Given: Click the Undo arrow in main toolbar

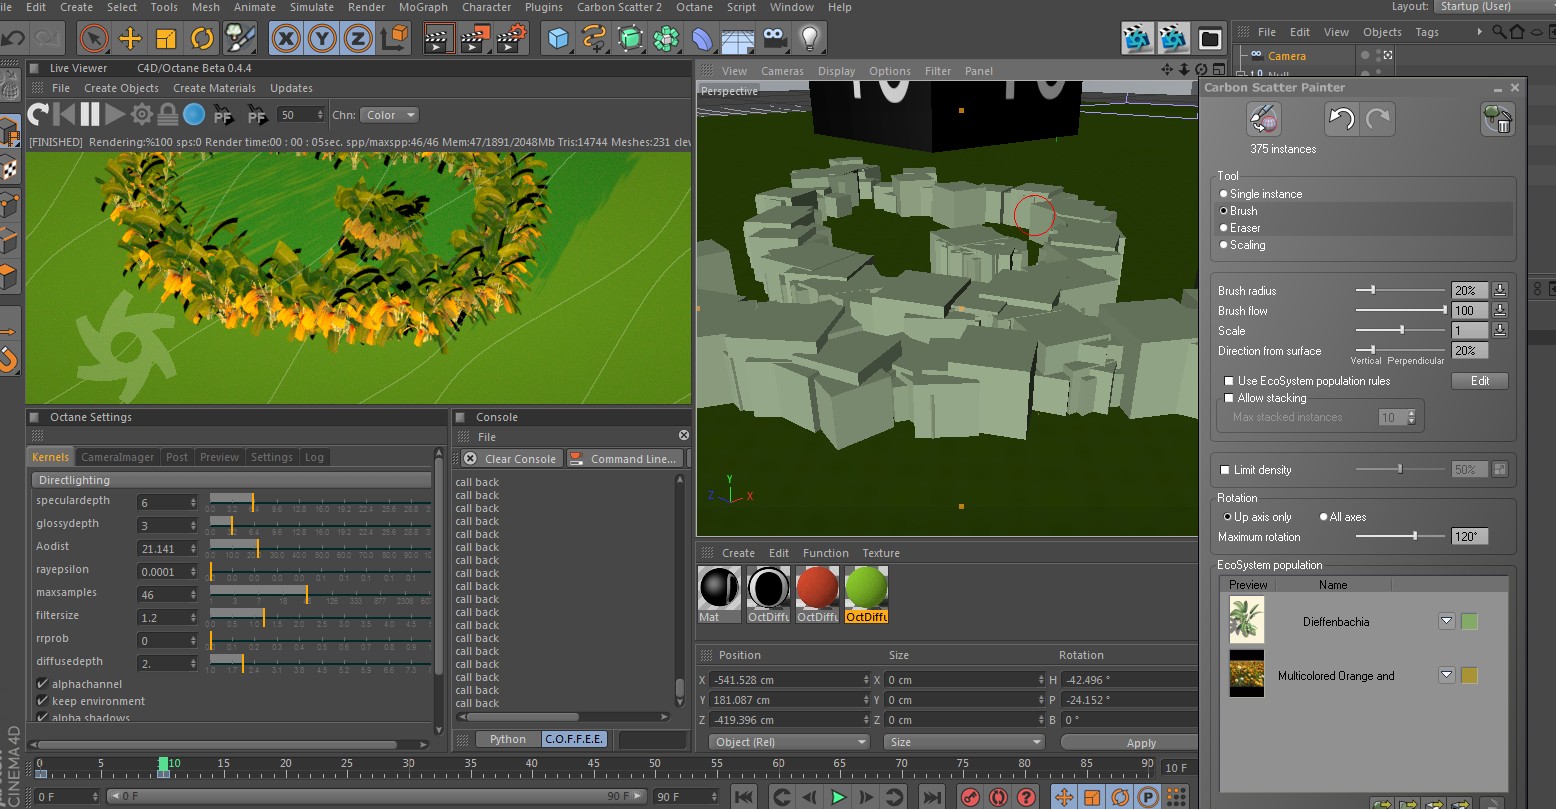Looking at the screenshot, I should pos(13,39).
